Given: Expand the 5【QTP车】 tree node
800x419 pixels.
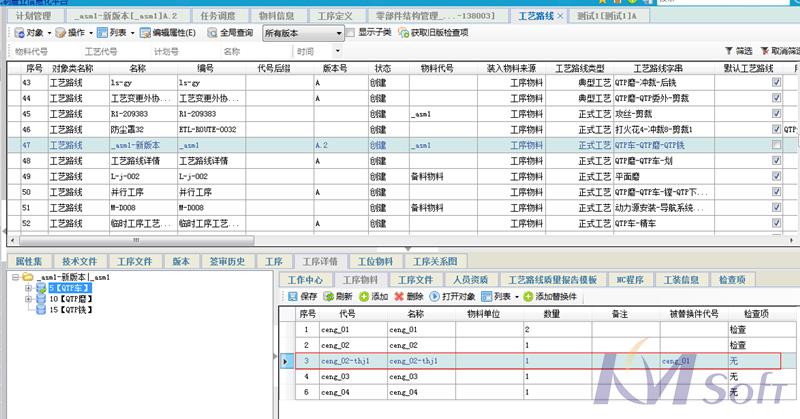Looking at the screenshot, I should tap(28, 287).
